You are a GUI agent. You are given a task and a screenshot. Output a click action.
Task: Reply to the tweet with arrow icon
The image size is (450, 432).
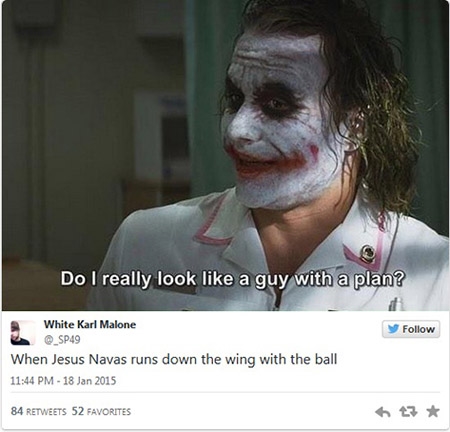382,412
